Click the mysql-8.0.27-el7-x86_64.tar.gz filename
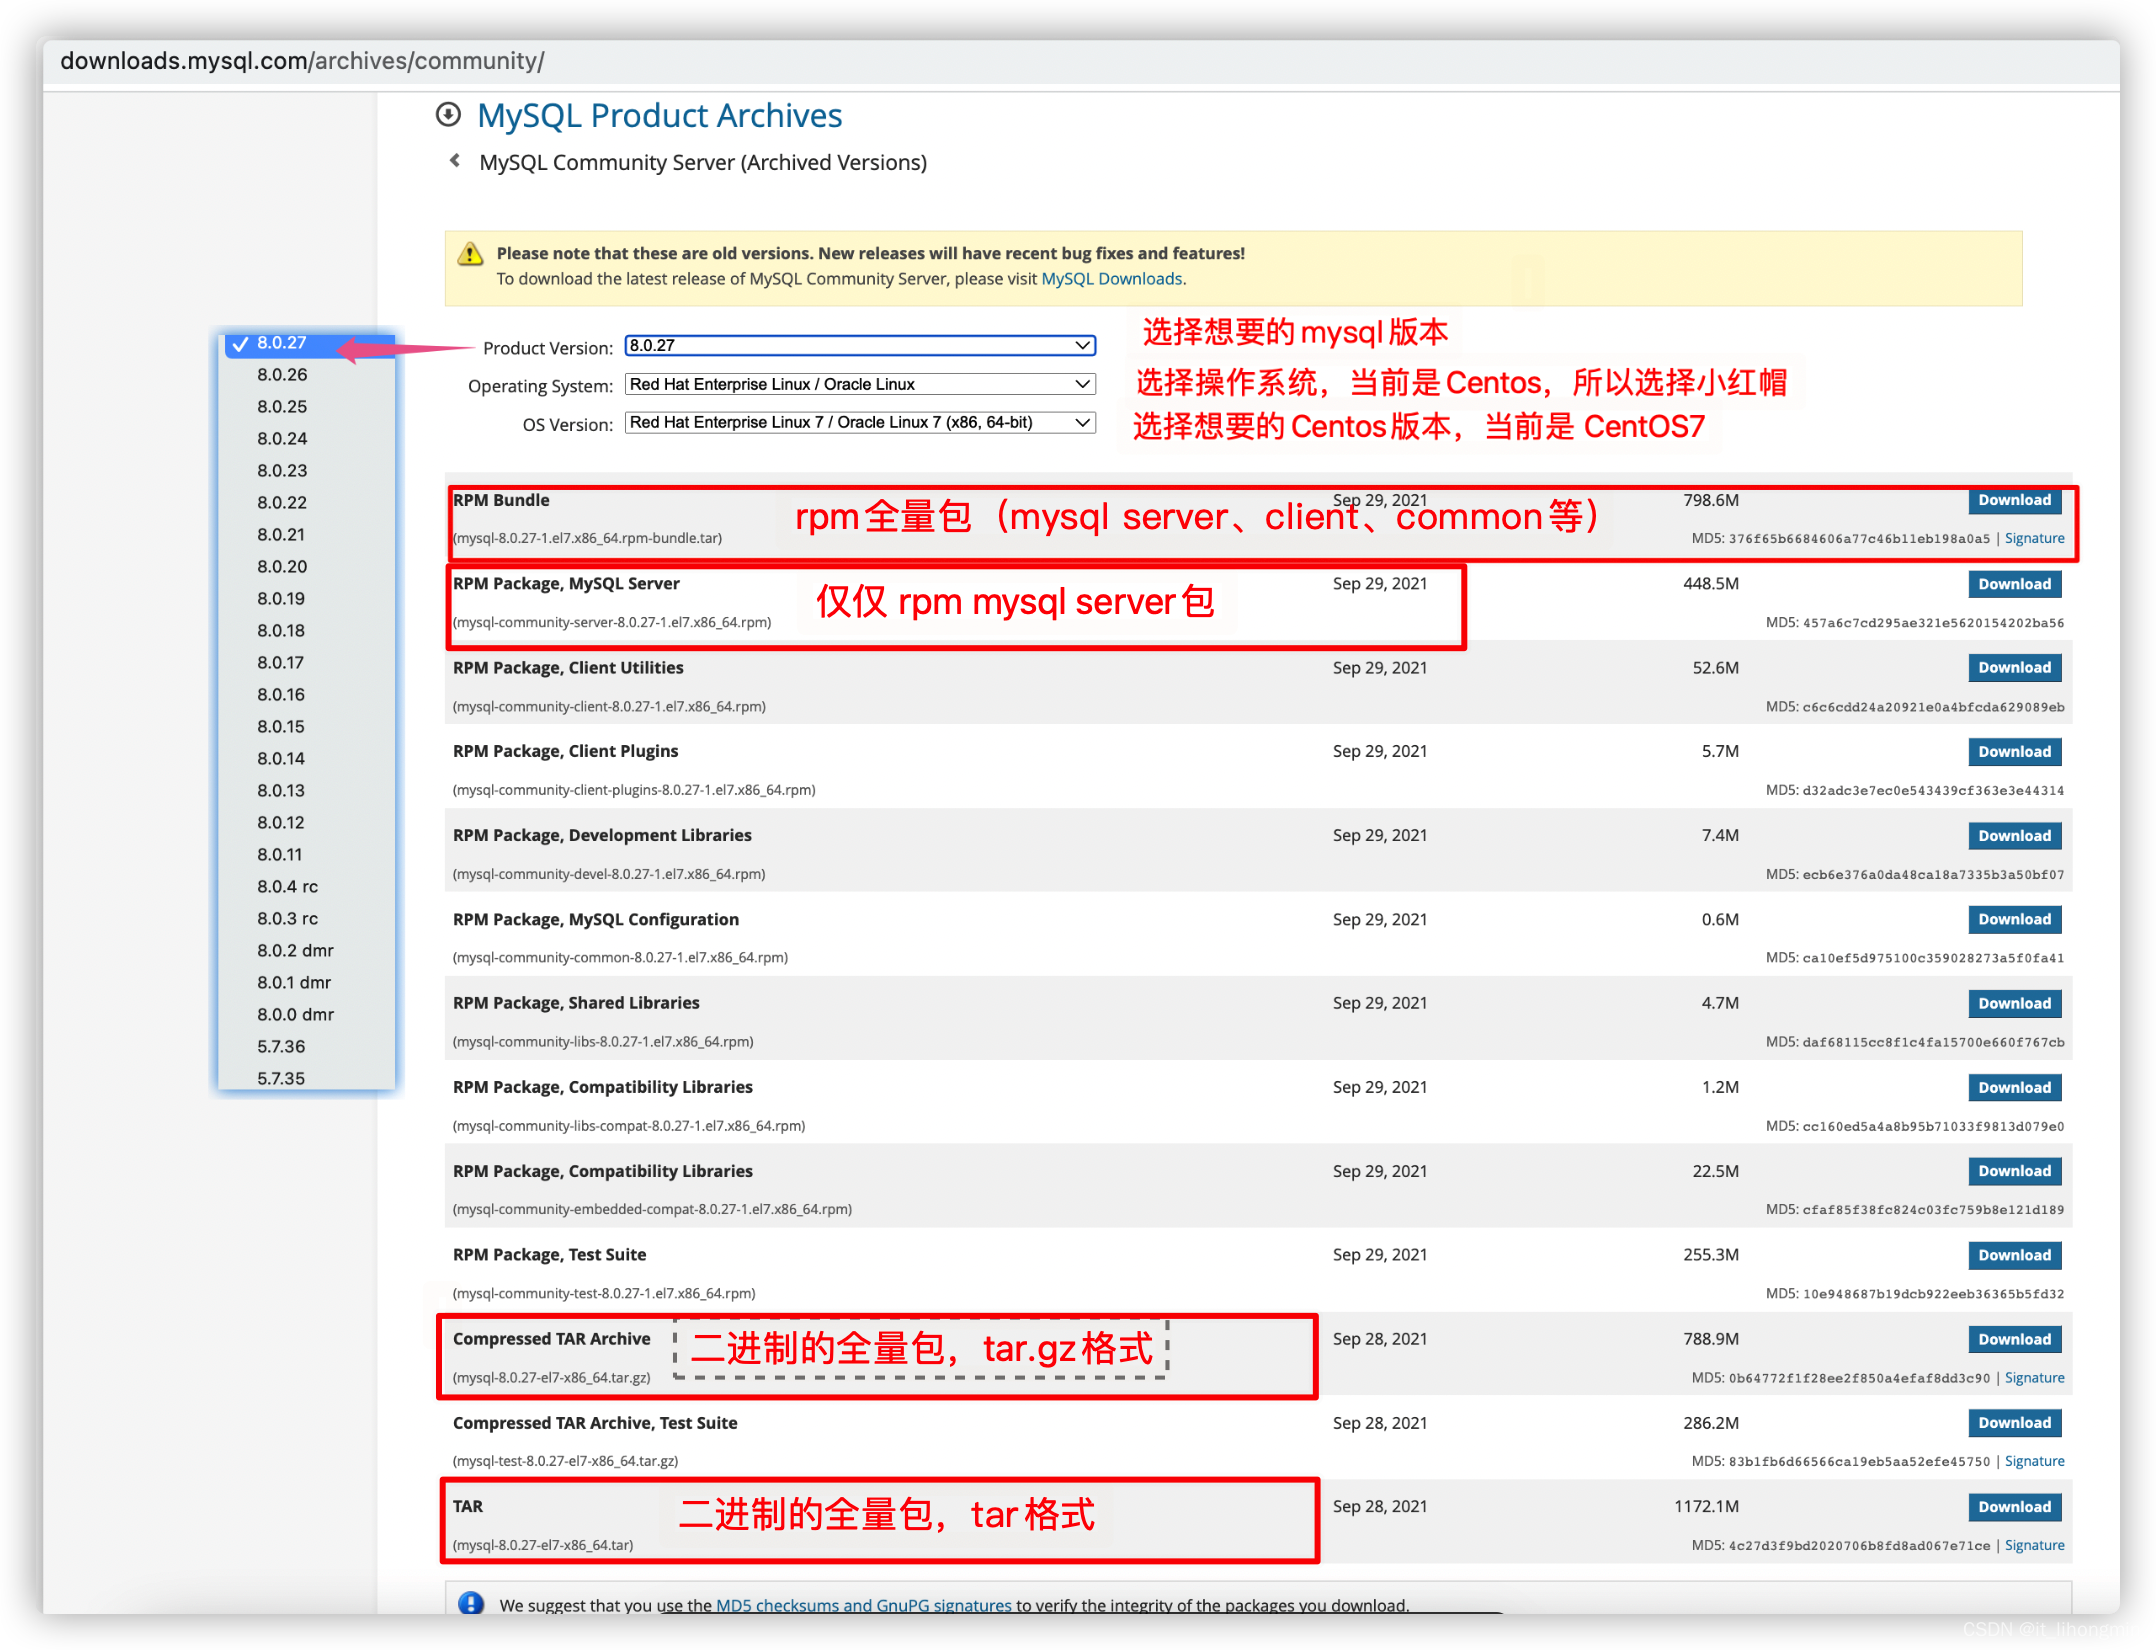 pyautogui.click(x=552, y=1377)
